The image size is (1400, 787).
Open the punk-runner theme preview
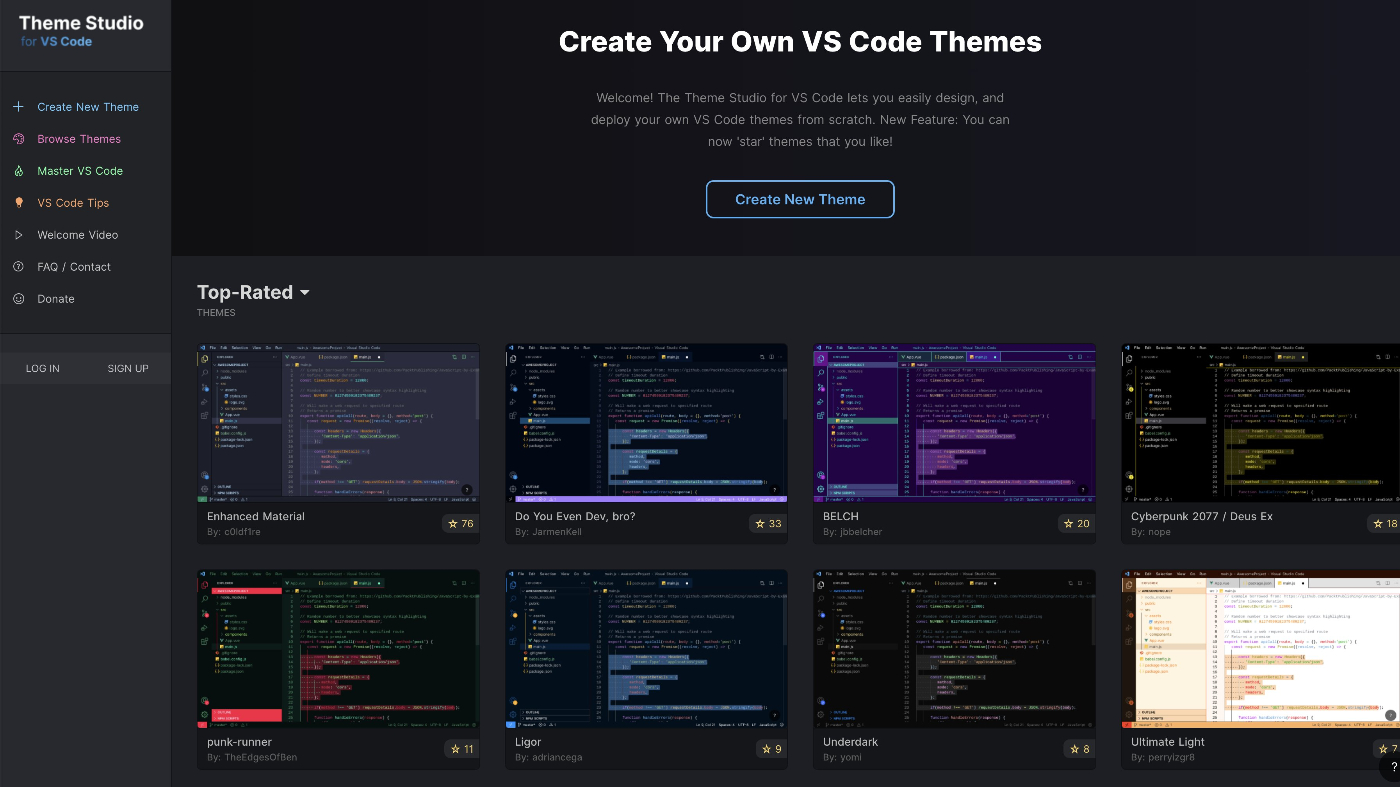(x=338, y=649)
